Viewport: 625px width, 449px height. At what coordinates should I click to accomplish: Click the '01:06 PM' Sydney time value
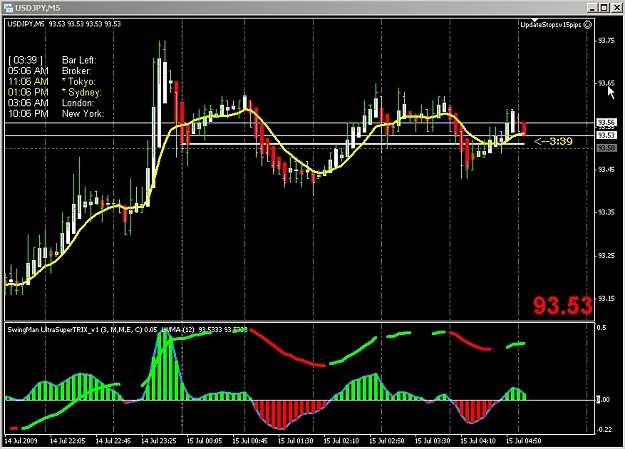pos(28,93)
